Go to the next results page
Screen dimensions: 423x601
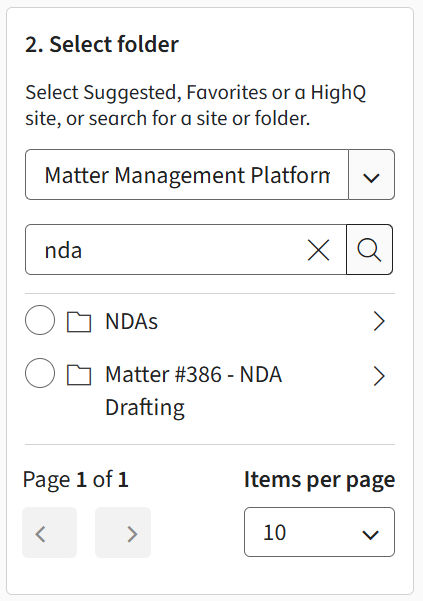pyautogui.click(x=123, y=532)
